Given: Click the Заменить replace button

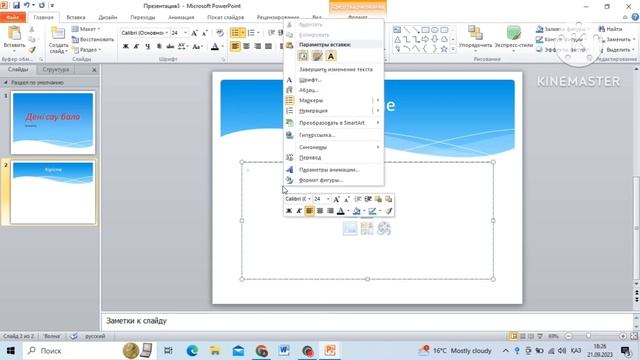Looking at the screenshot, I should (x=616, y=40).
